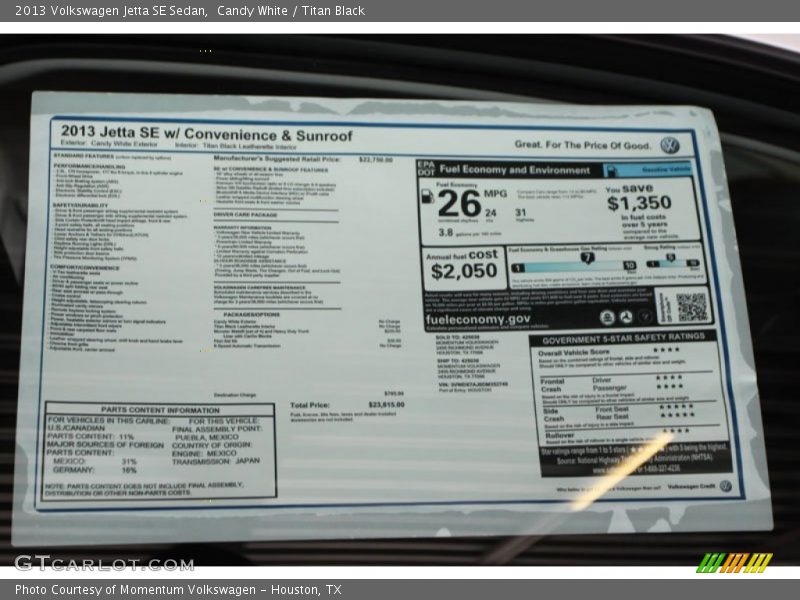Screen dimensions: 800x600
Task: Click the smog rating scale bar
Action: coord(672,263)
